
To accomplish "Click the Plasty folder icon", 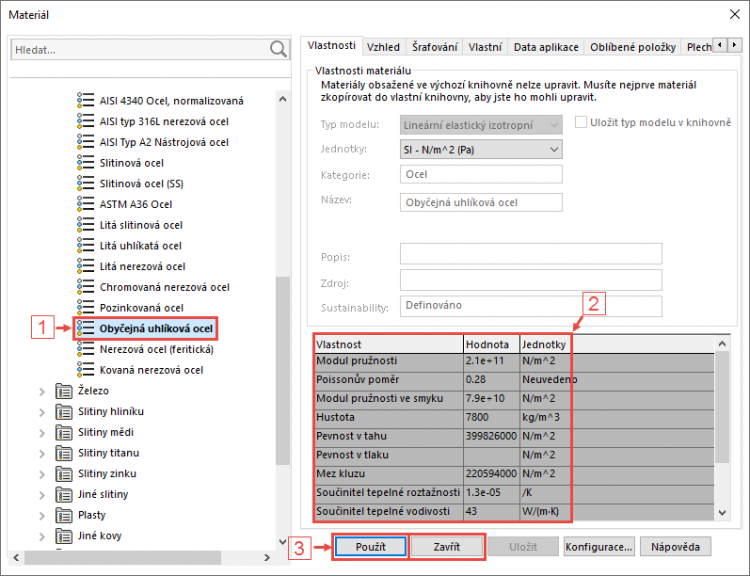I will [x=63, y=516].
